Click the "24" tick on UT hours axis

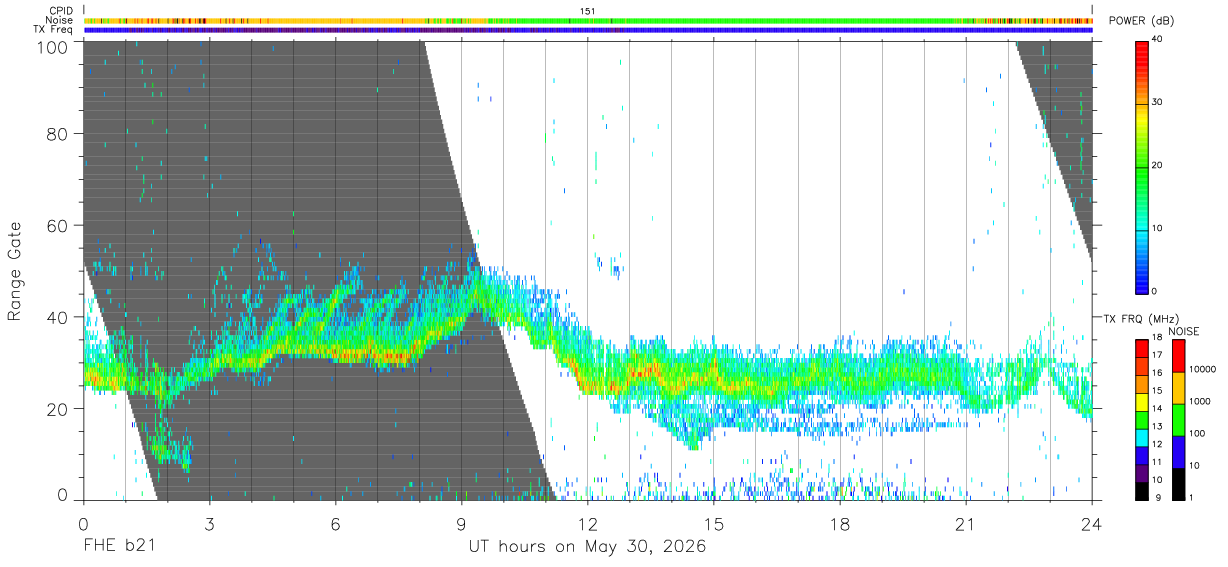click(x=1092, y=524)
